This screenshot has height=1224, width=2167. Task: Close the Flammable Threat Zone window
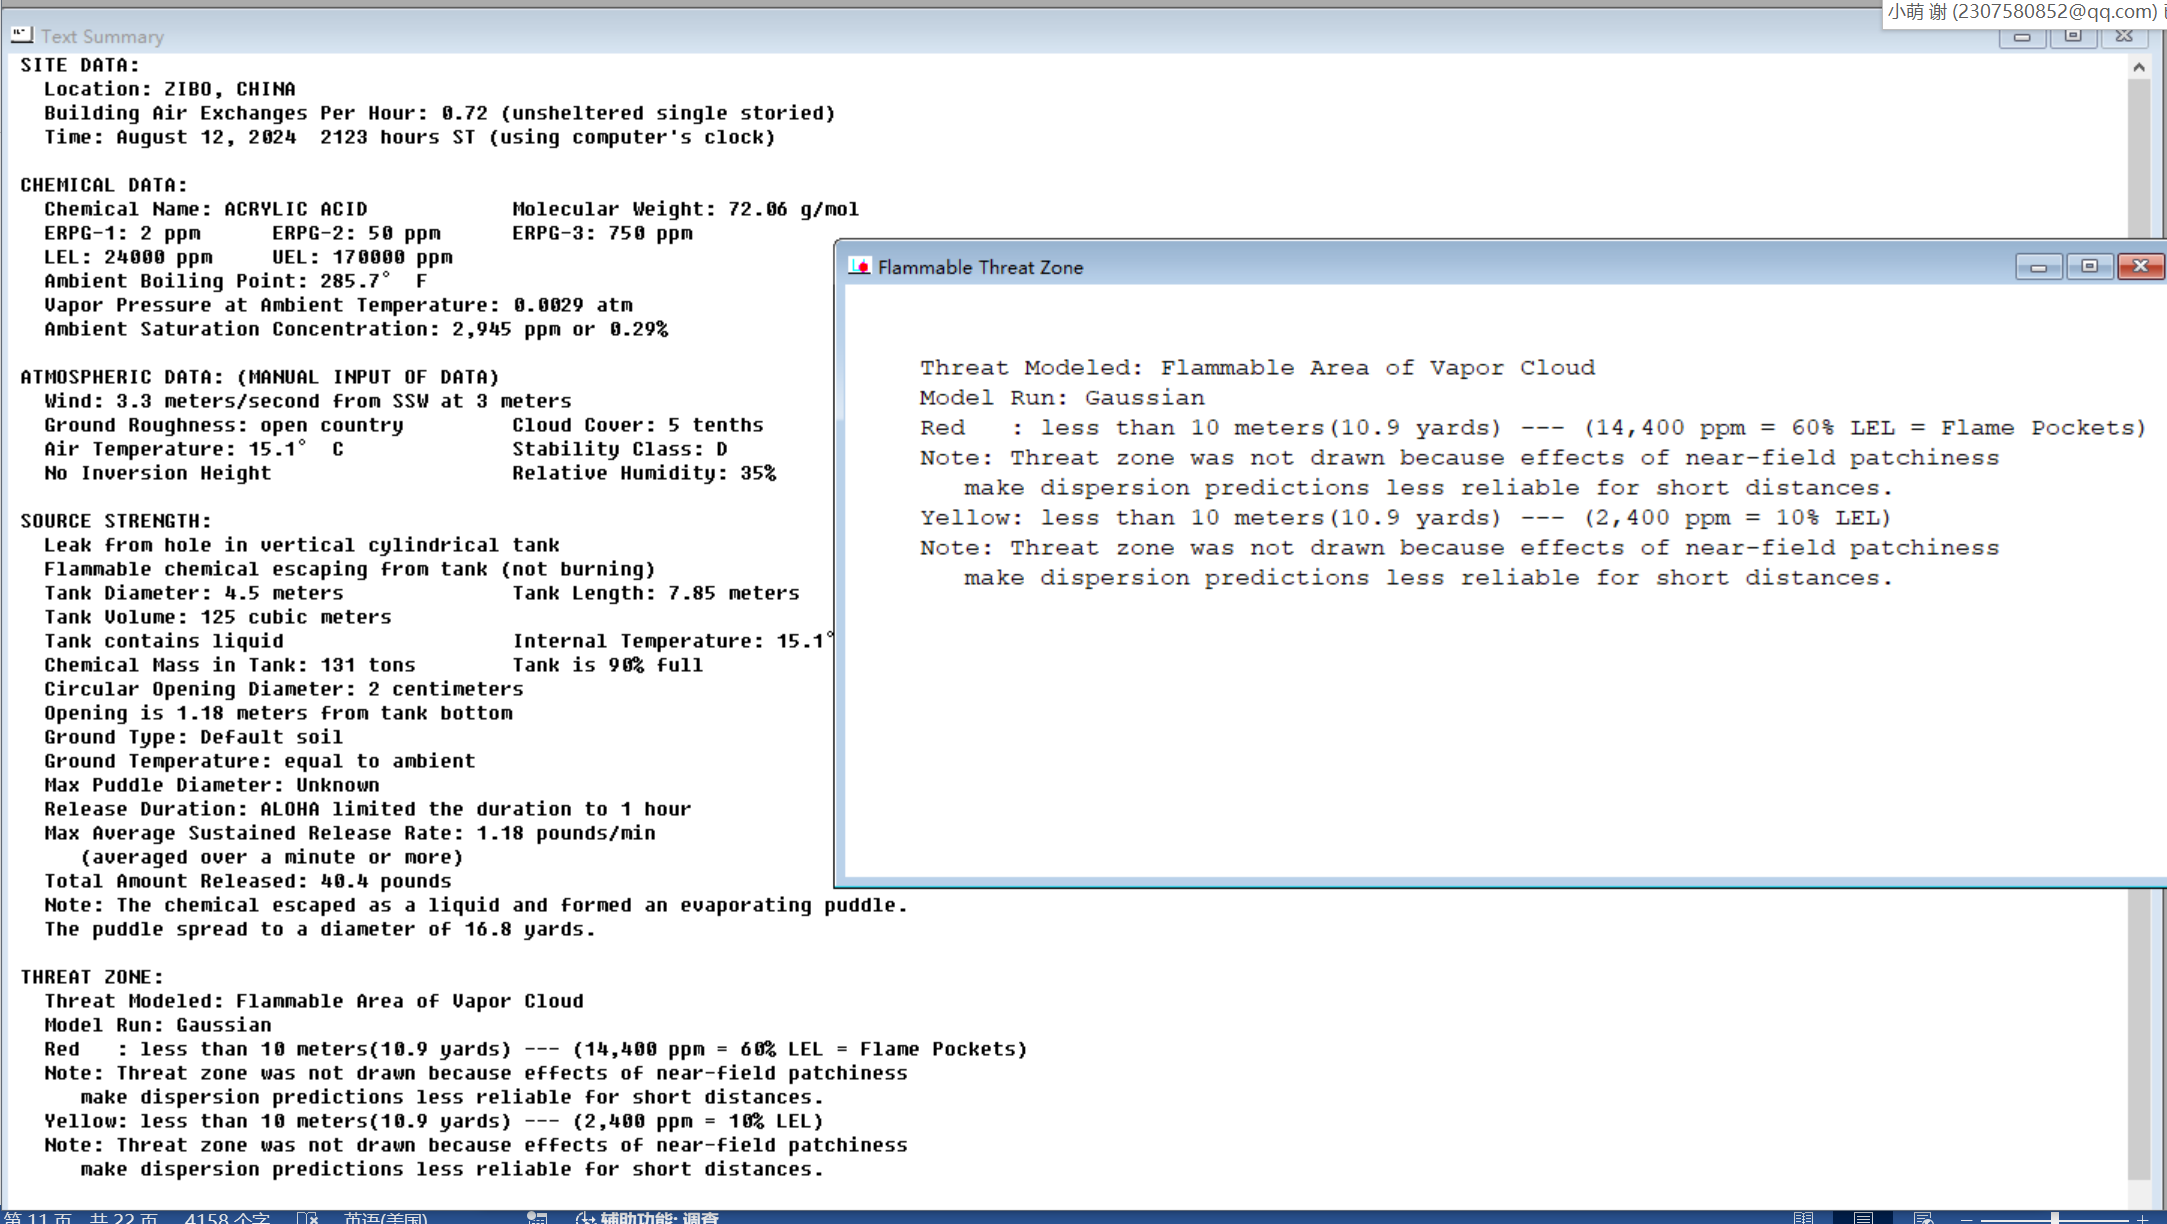pos(2140,266)
